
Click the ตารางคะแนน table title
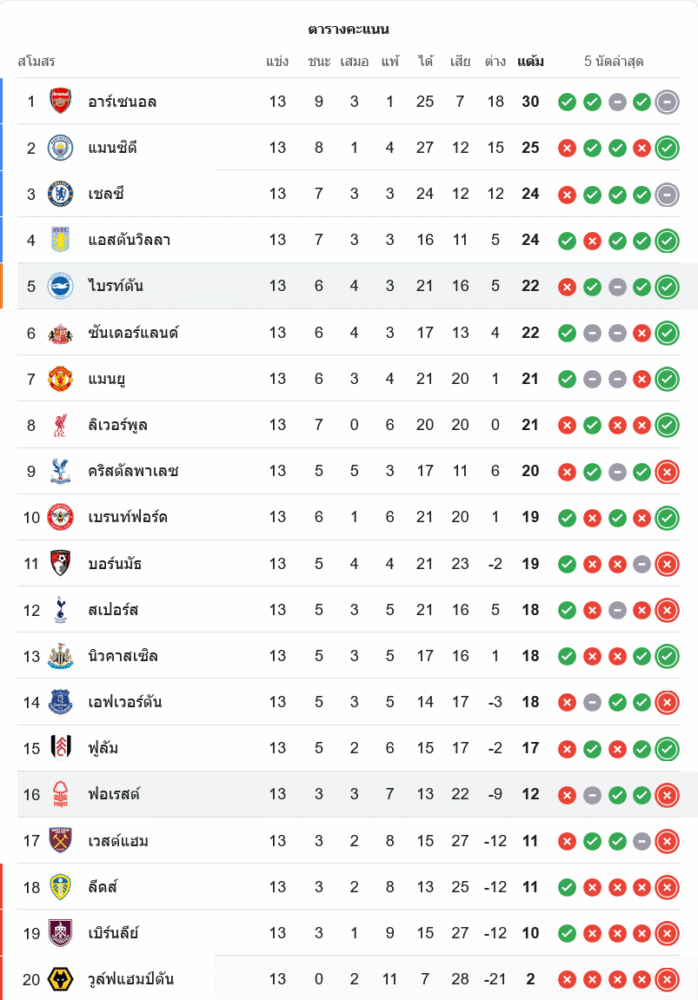tap(349, 29)
